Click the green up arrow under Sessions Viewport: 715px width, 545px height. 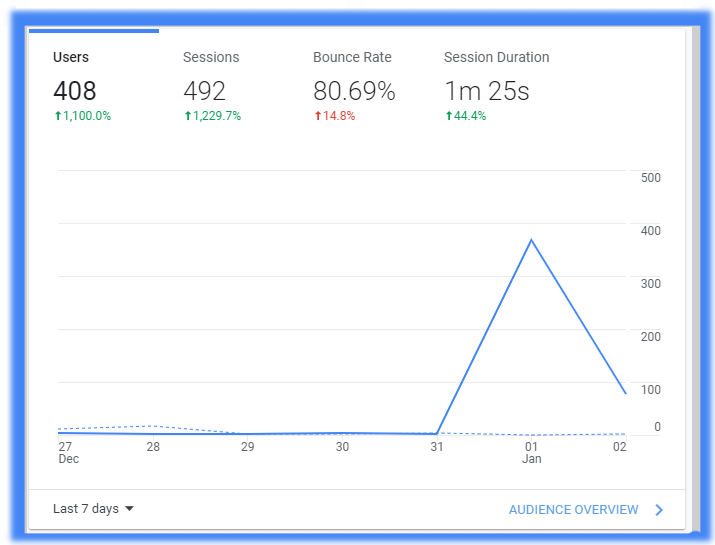(x=188, y=116)
